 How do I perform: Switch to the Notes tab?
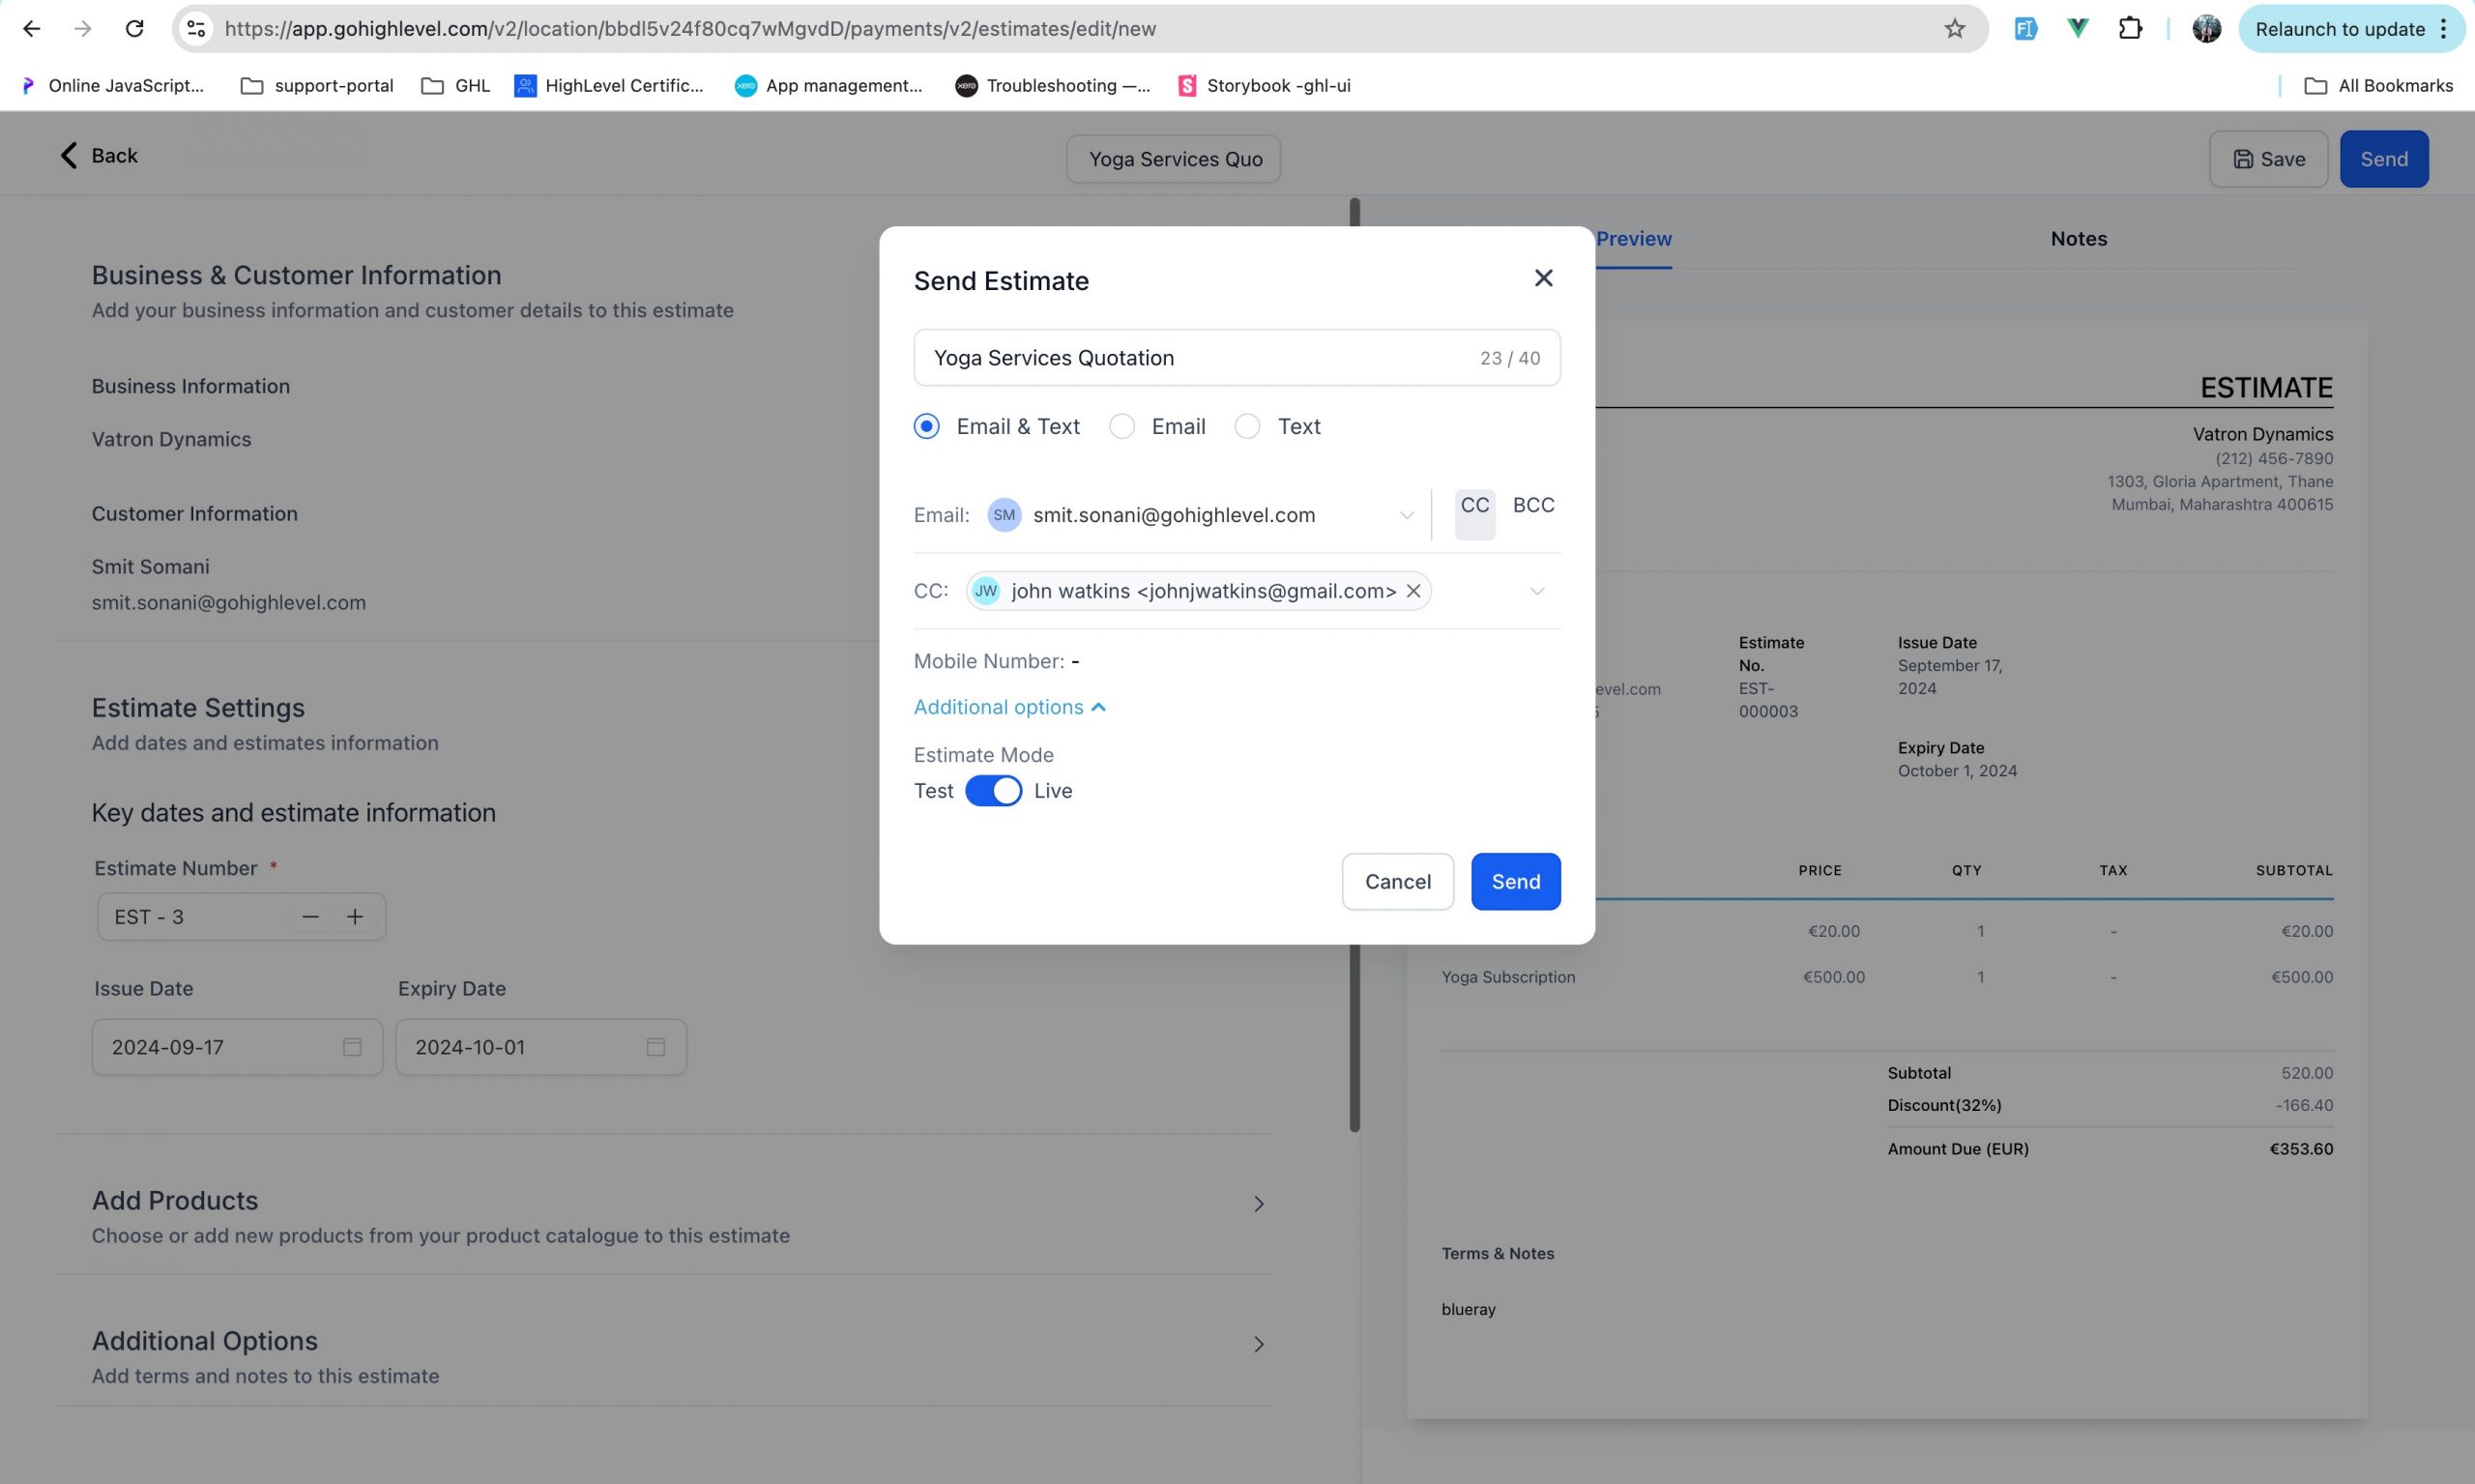tap(2078, 238)
